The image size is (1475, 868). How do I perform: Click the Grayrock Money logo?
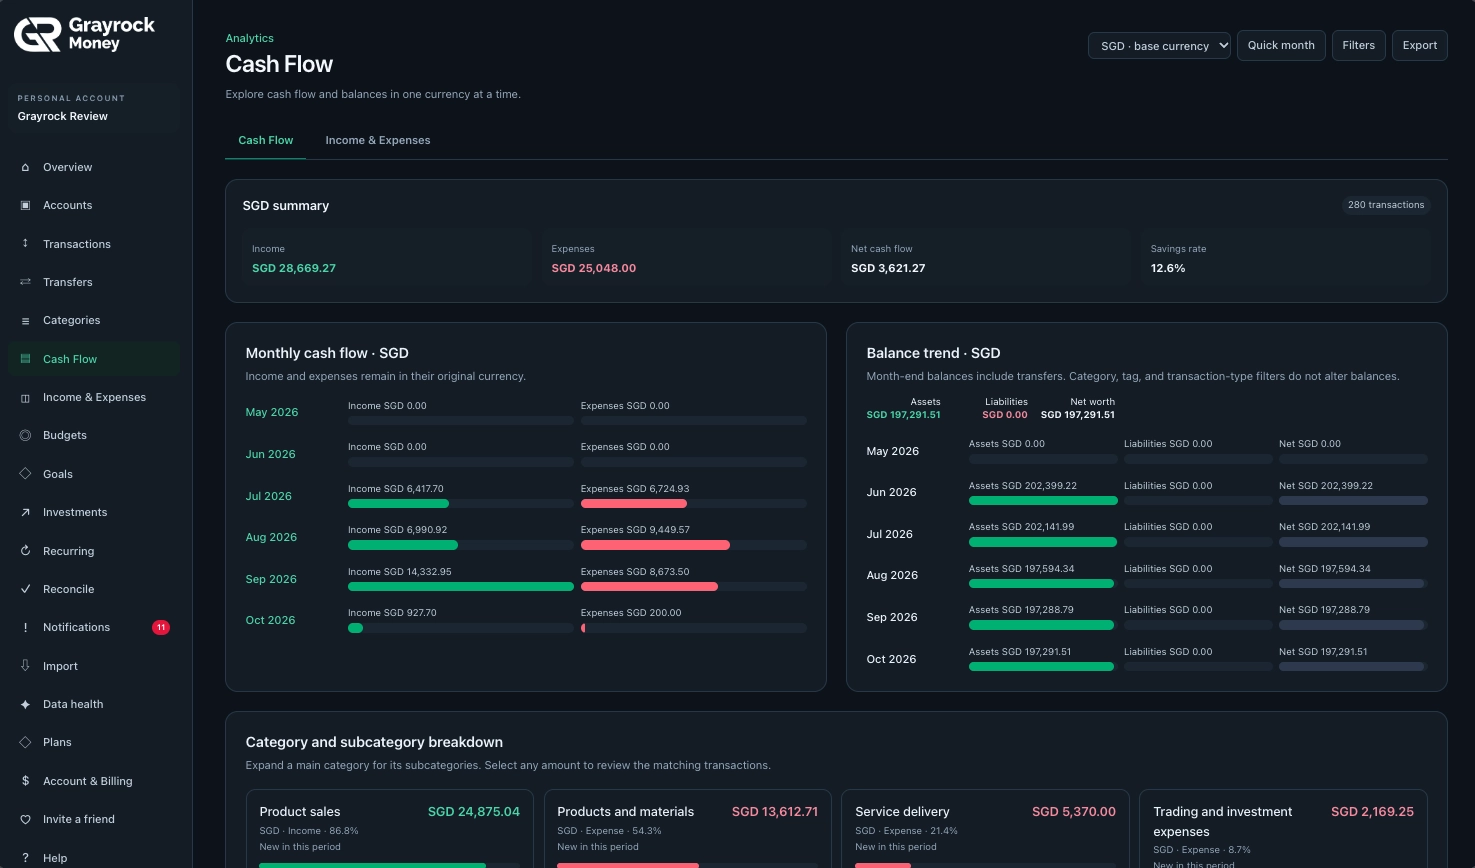(x=85, y=34)
